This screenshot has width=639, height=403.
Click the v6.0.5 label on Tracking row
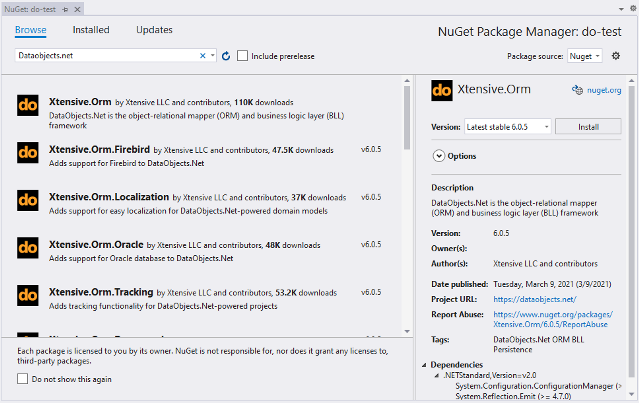click(371, 292)
